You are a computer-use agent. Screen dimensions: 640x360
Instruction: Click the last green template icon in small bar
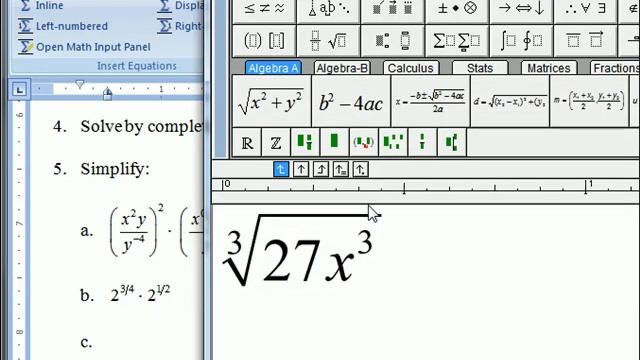pos(451,142)
